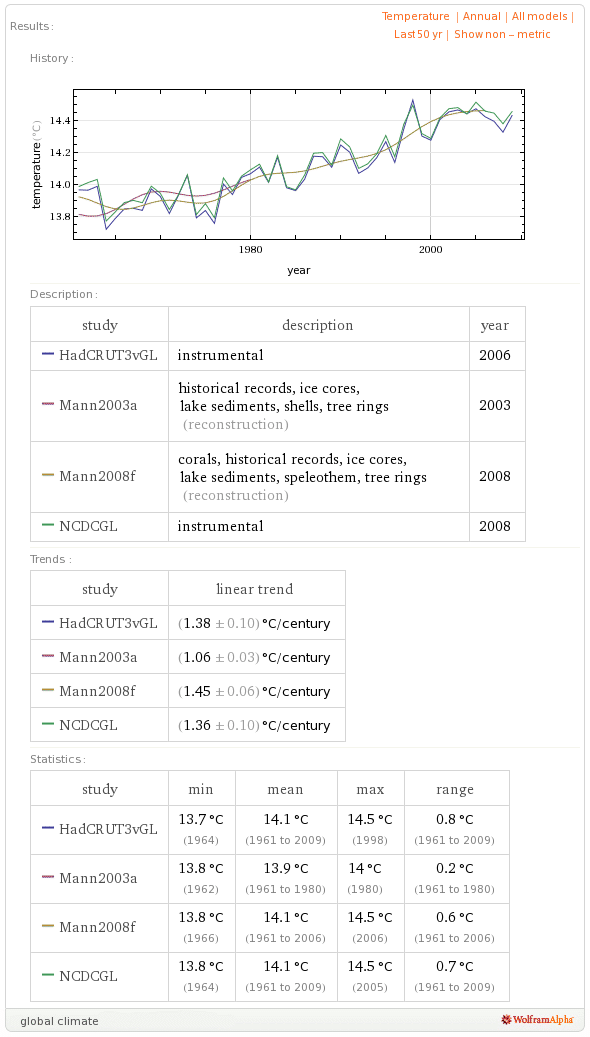Select Mann2003a in the Description table
This screenshot has height=1037, width=590.
click(99, 405)
